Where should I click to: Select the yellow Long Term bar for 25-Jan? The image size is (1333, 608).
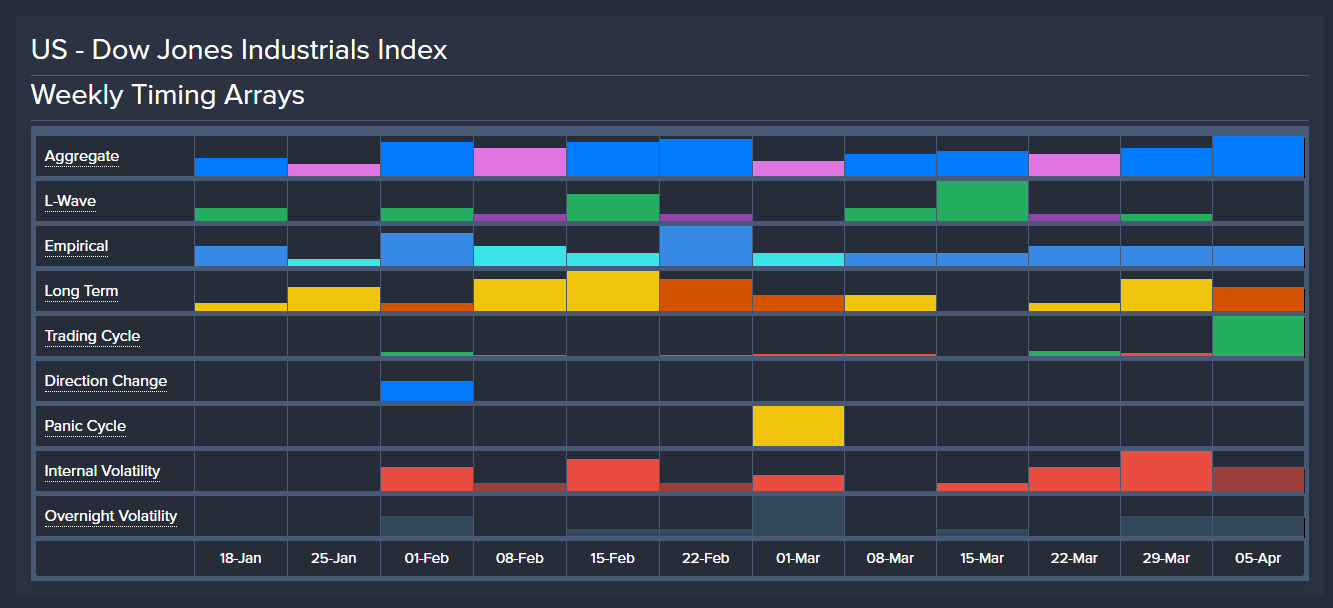[334, 299]
